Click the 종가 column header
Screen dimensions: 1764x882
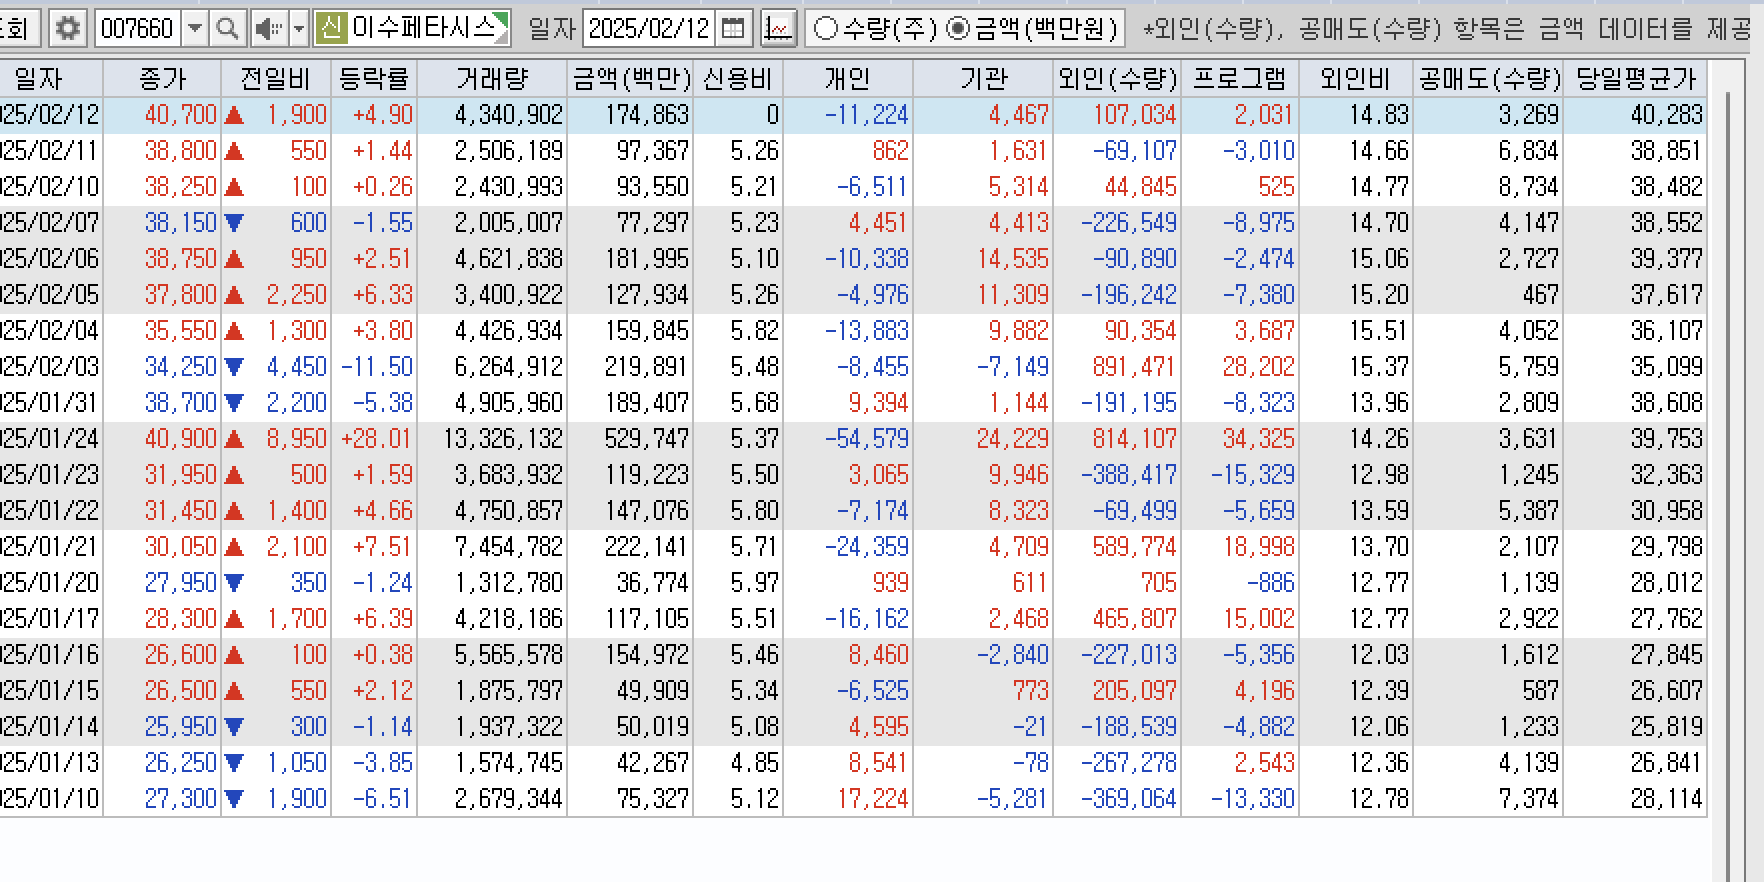(x=162, y=78)
